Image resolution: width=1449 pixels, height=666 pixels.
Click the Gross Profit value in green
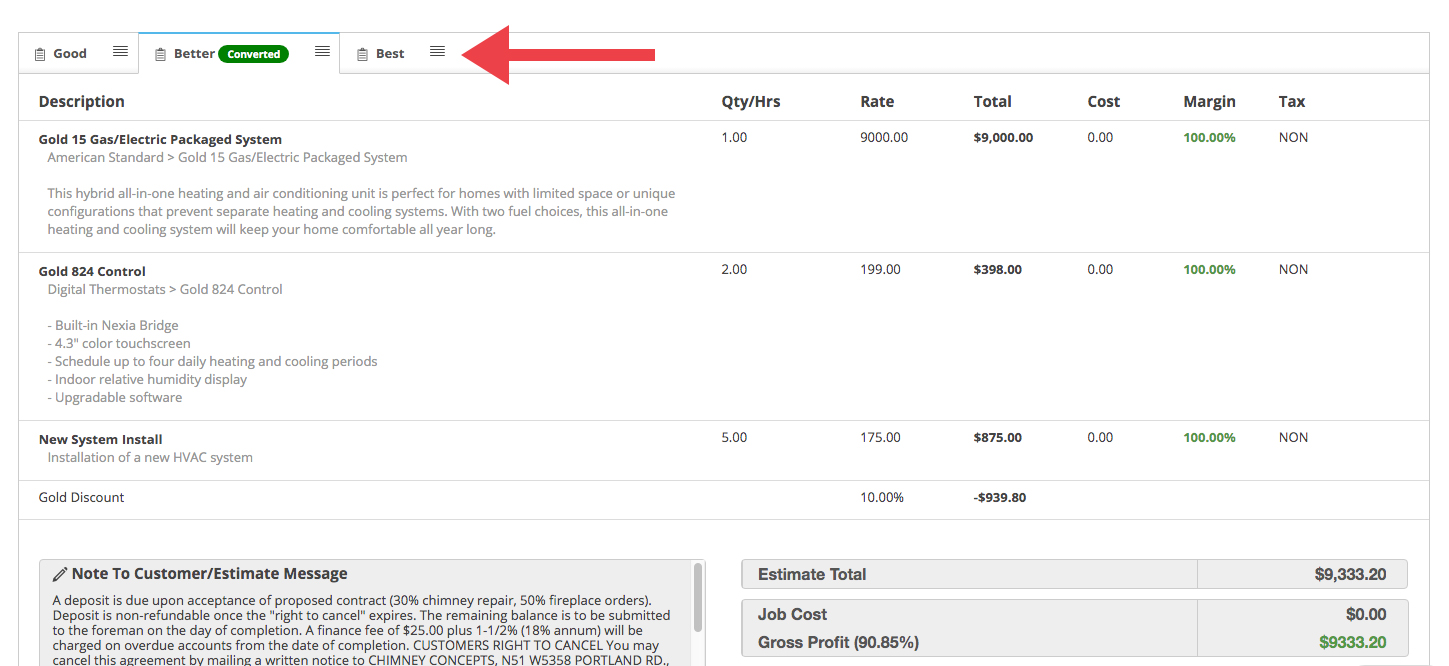click(x=1352, y=642)
